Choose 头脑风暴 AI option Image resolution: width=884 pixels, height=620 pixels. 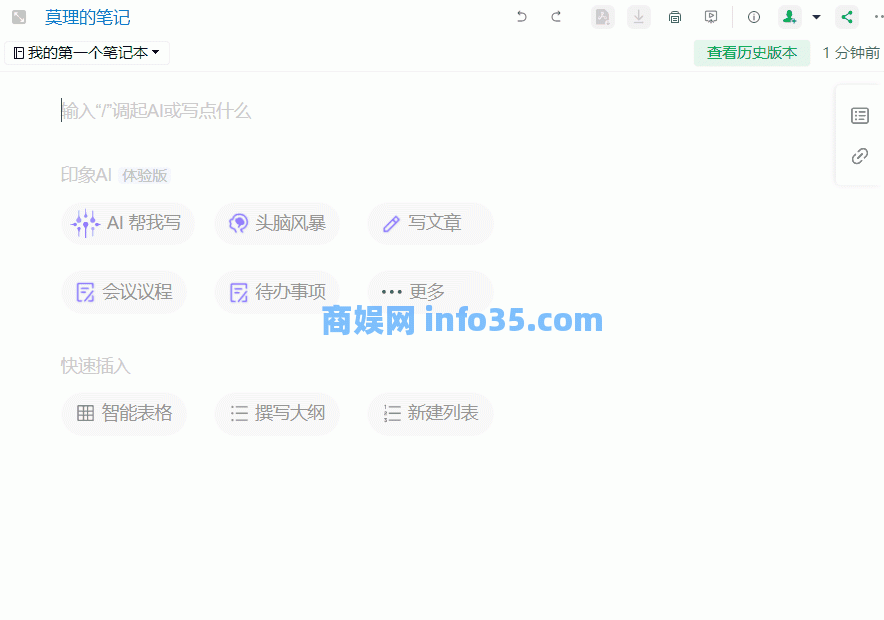coord(277,223)
